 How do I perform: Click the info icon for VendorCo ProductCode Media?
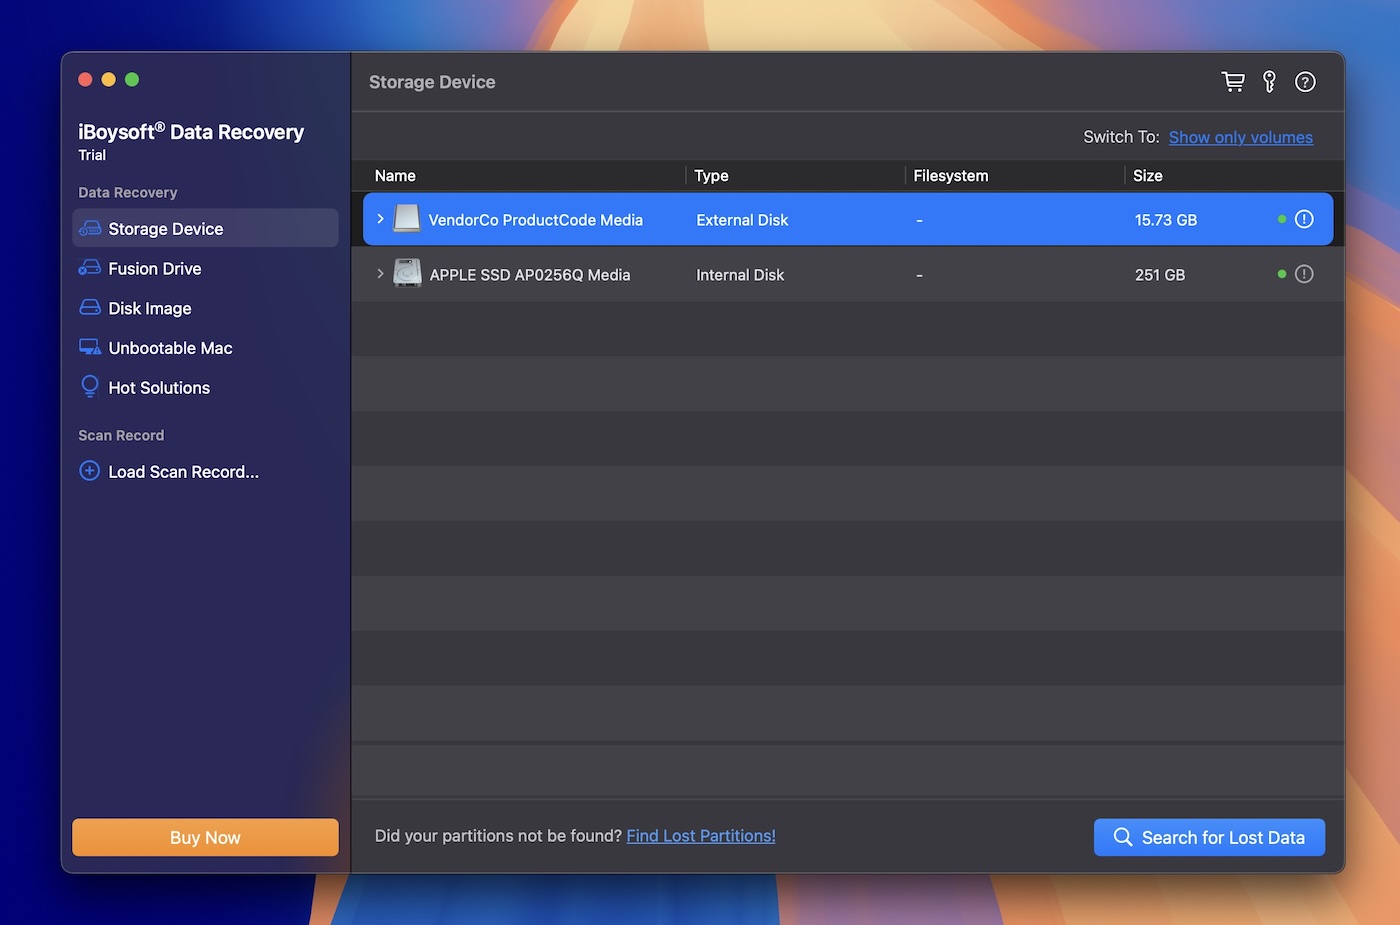click(1303, 218)
